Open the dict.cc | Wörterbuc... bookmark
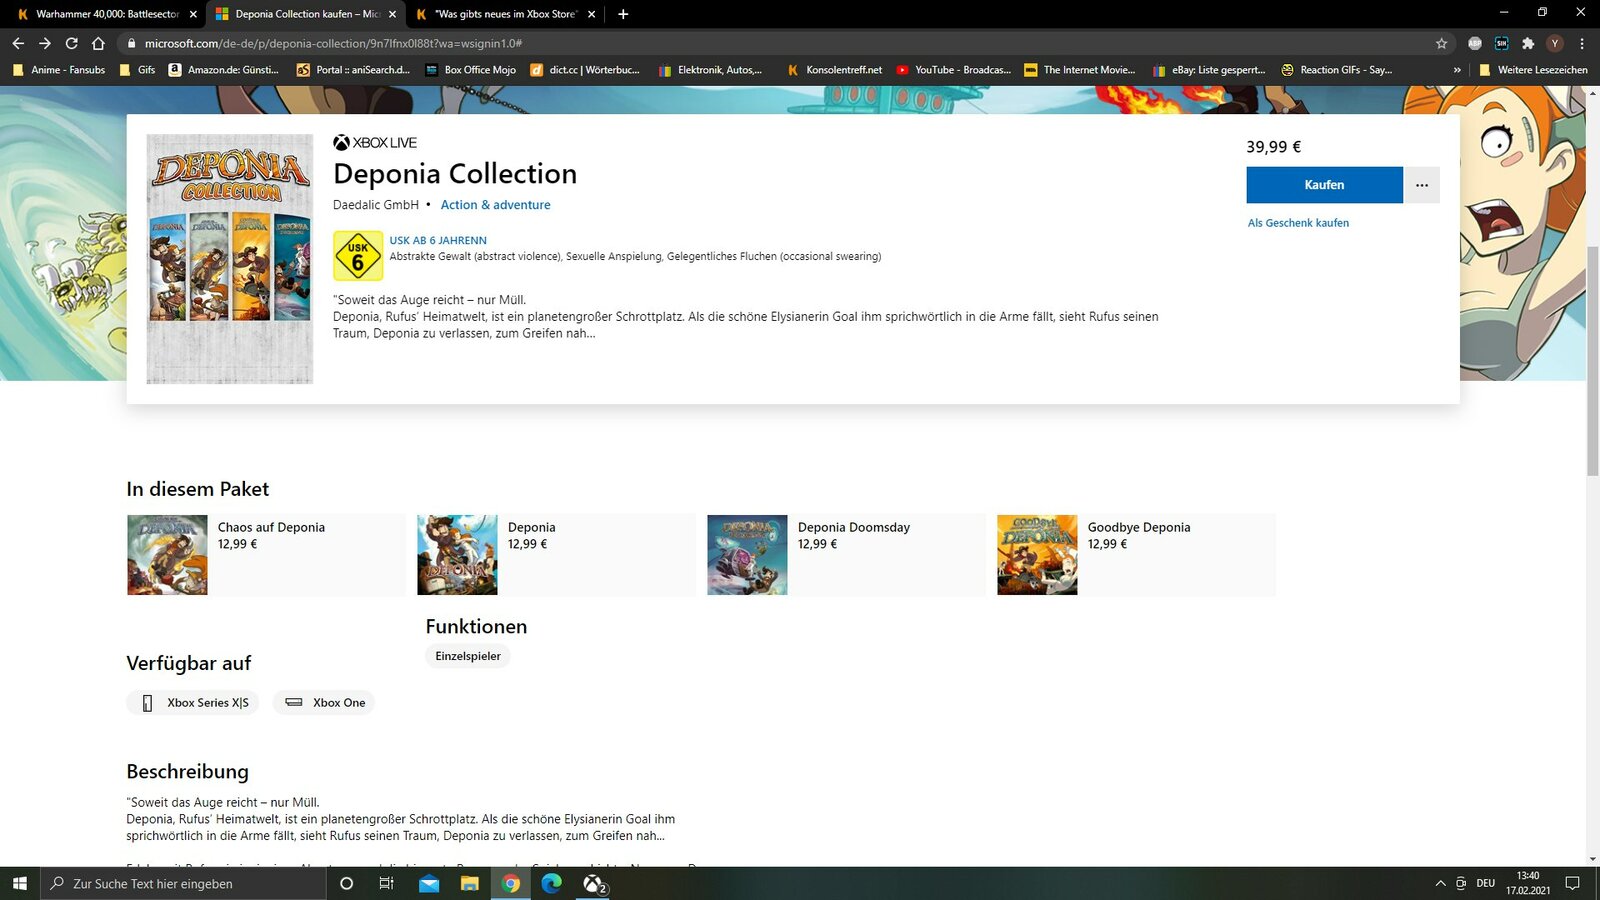 click(x=585, y=70)
